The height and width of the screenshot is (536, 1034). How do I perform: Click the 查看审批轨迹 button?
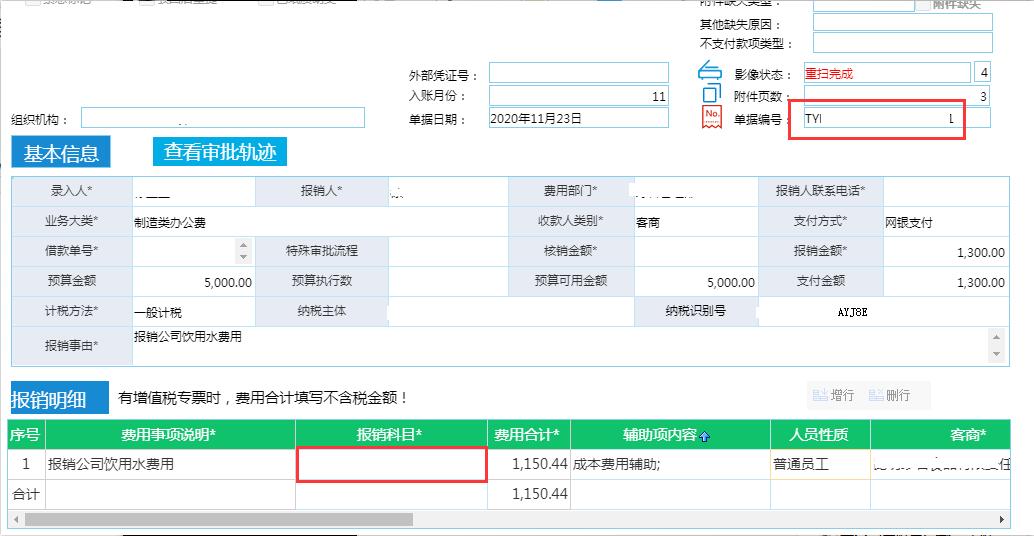220,152
